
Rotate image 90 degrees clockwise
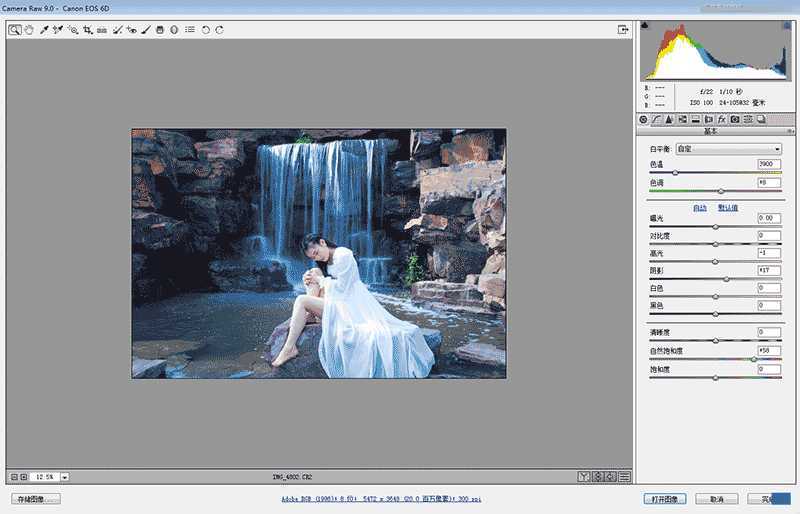coord(219,30)
